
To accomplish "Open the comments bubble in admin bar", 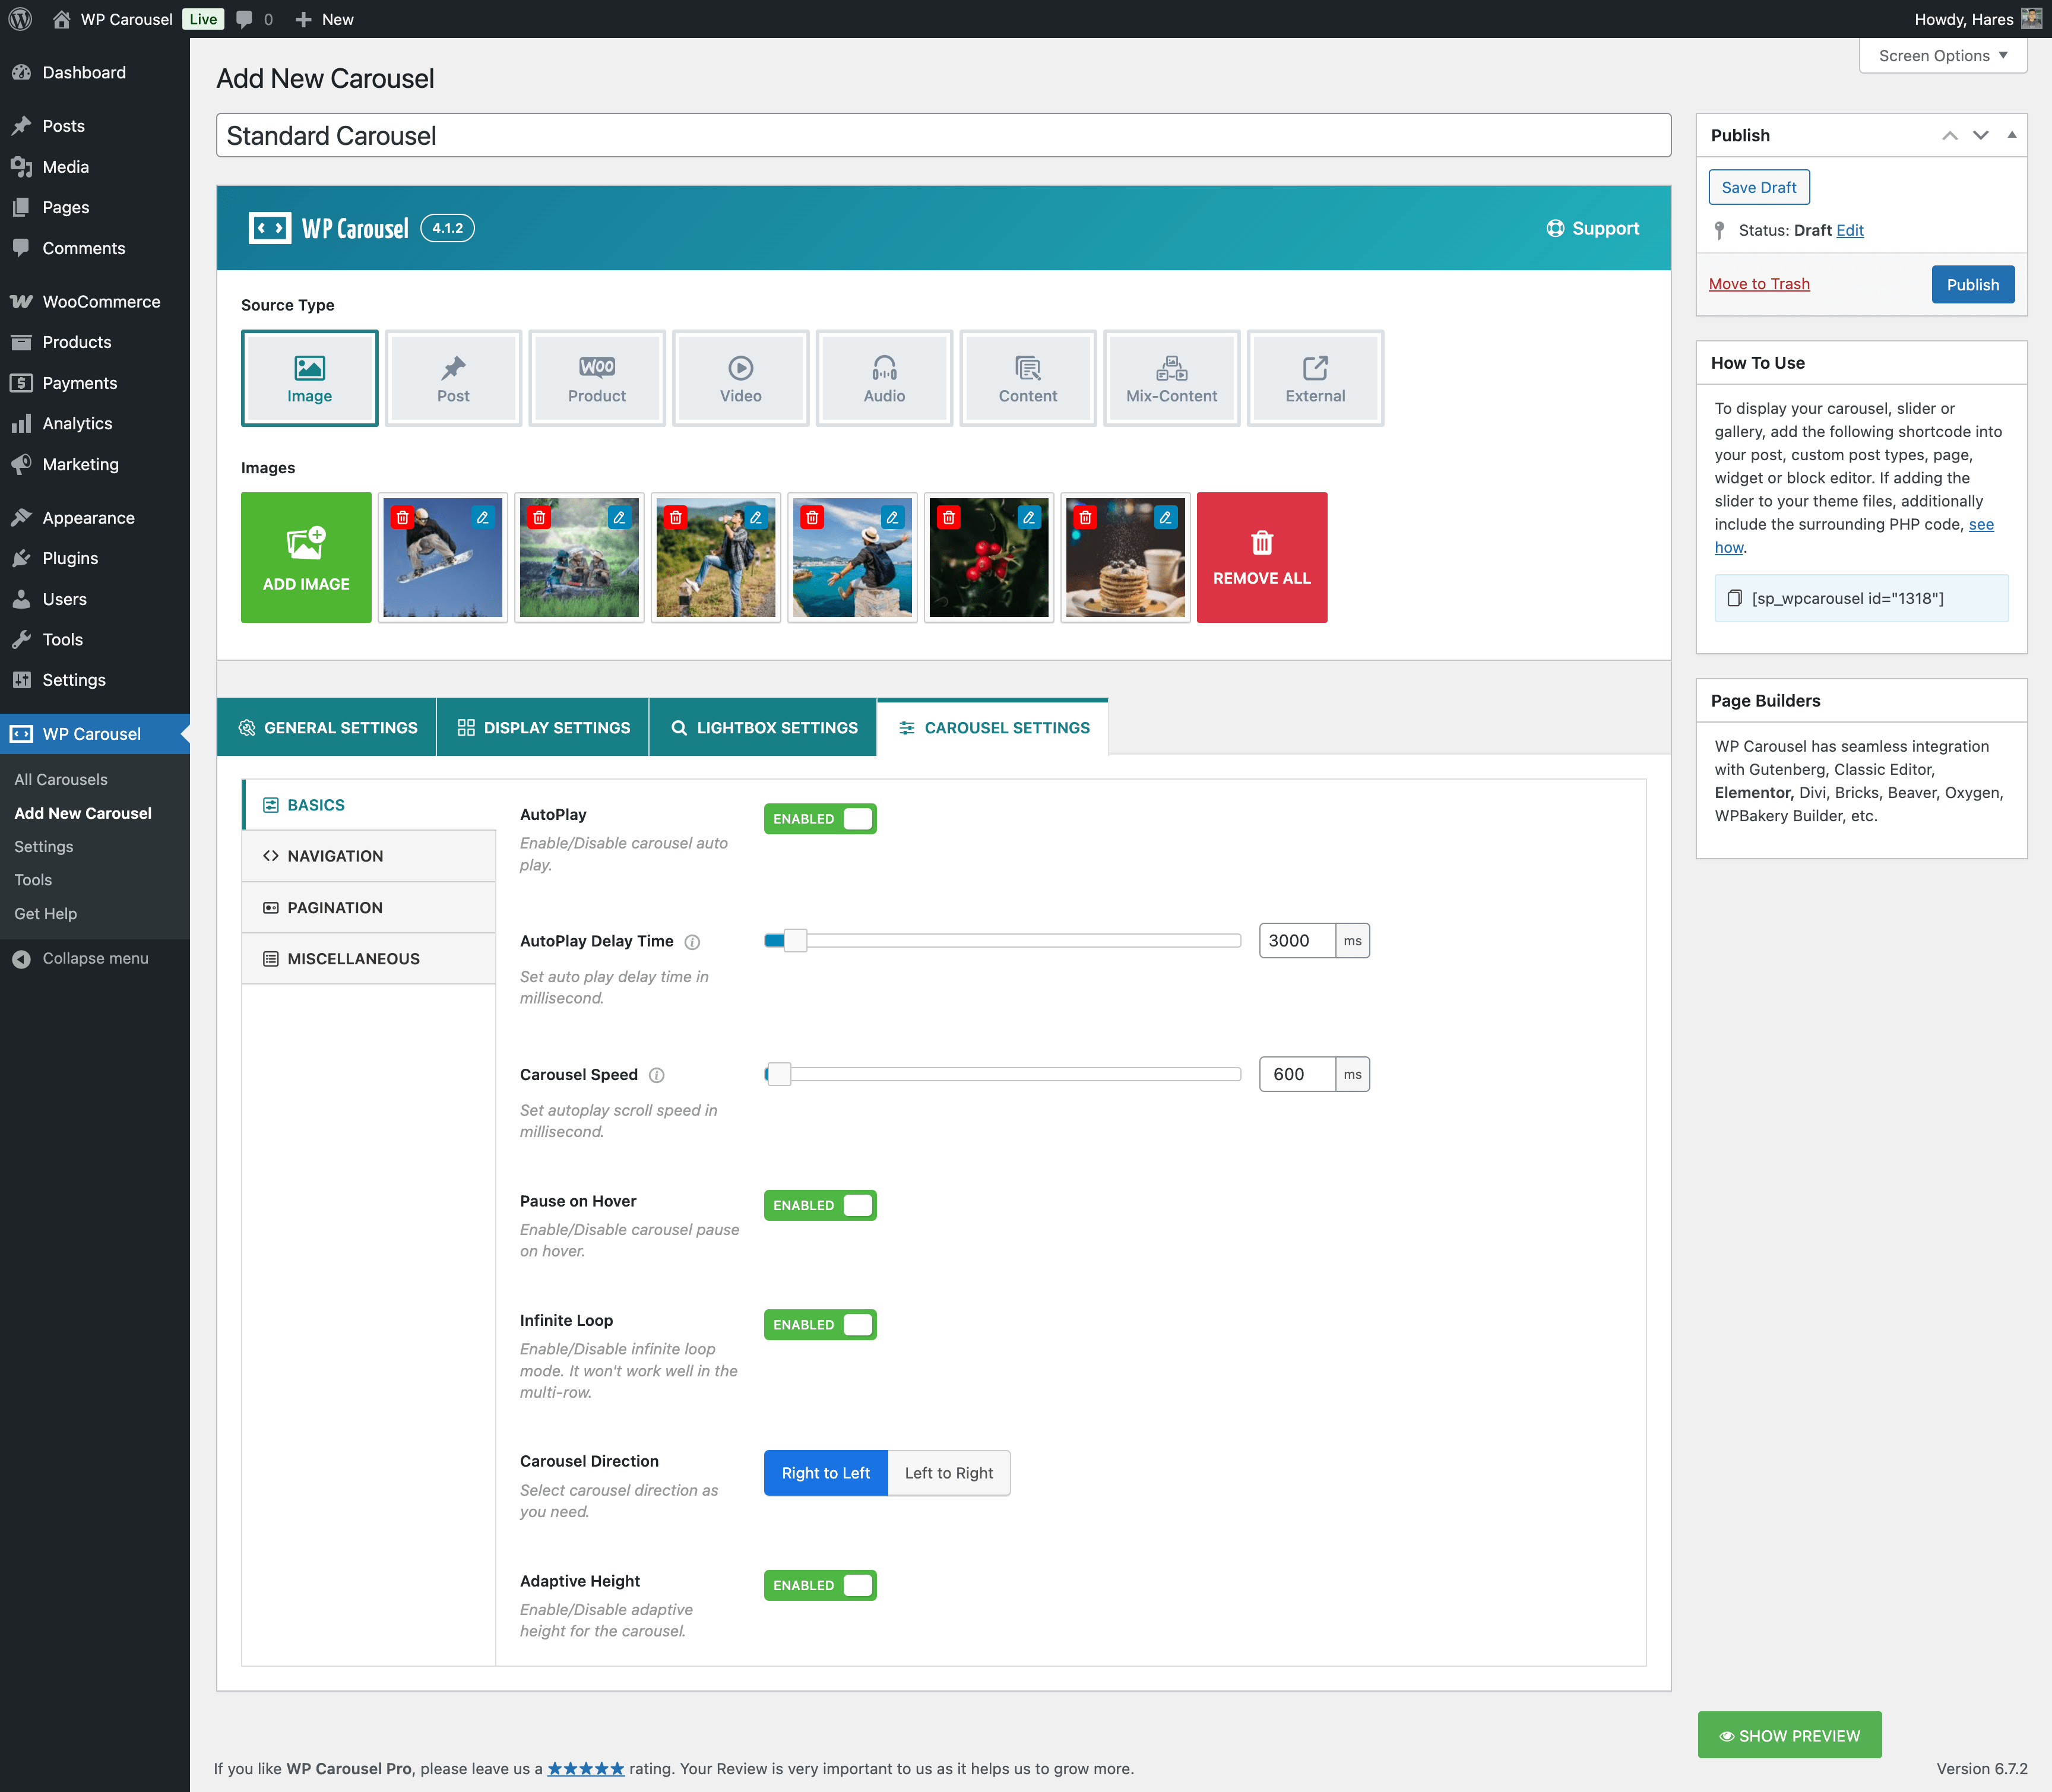I will [x=254, y=19].
